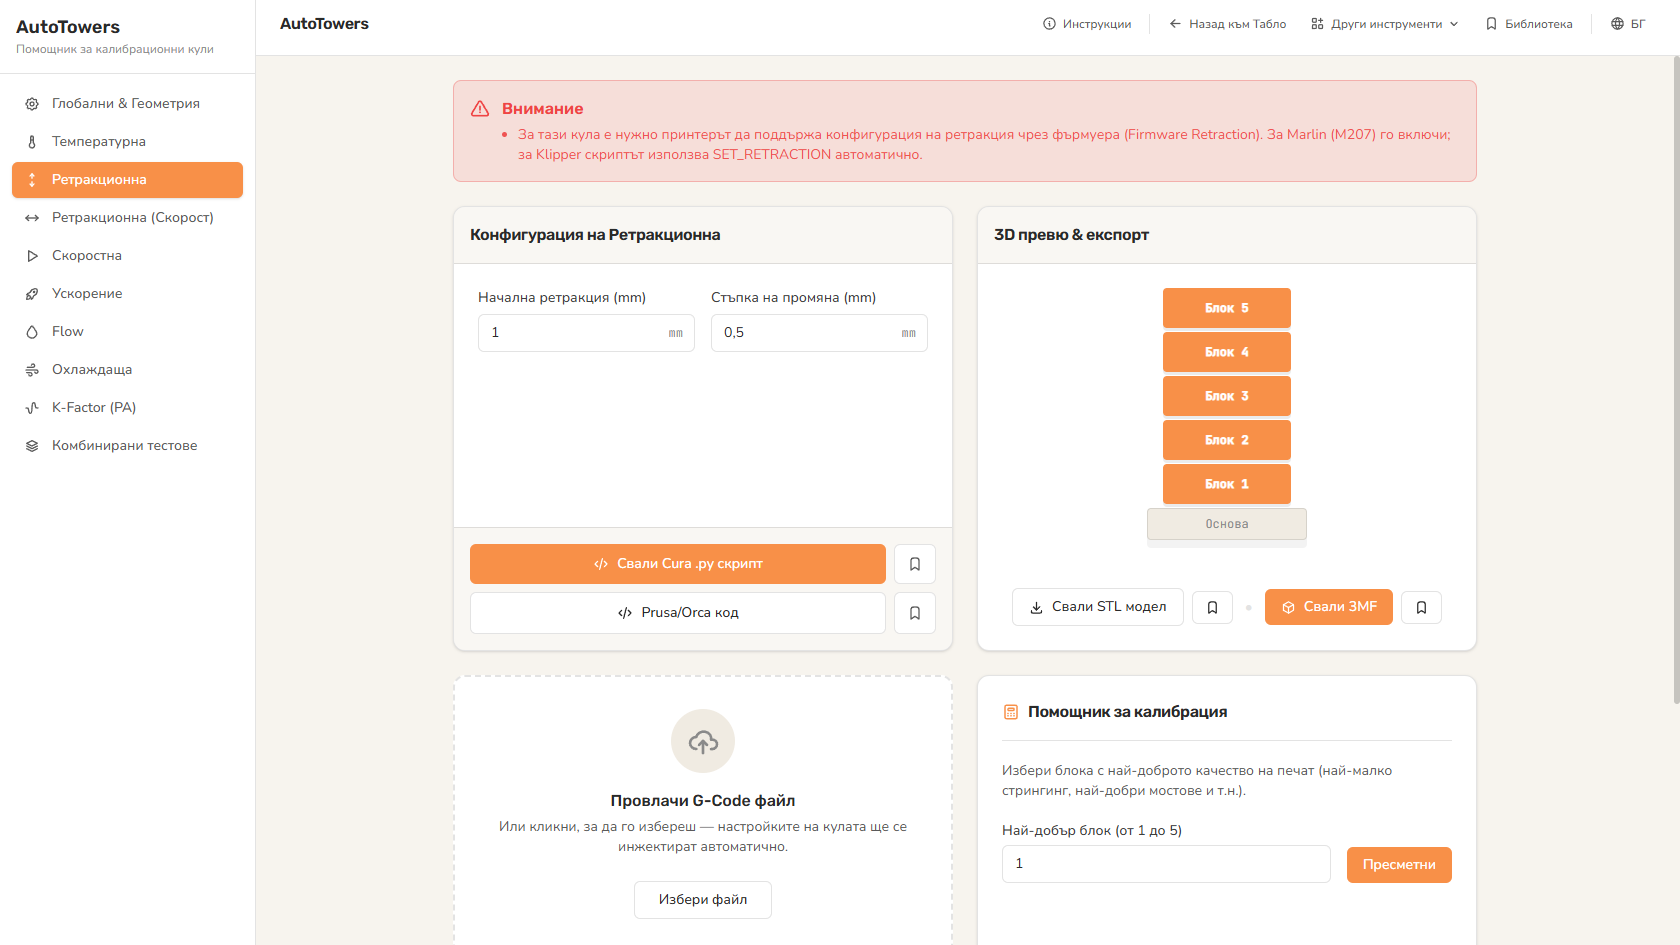Focus the Начална ретракция input field
Screen dimensions: 1680x945
pyautogui.click(x=586, y=333)
